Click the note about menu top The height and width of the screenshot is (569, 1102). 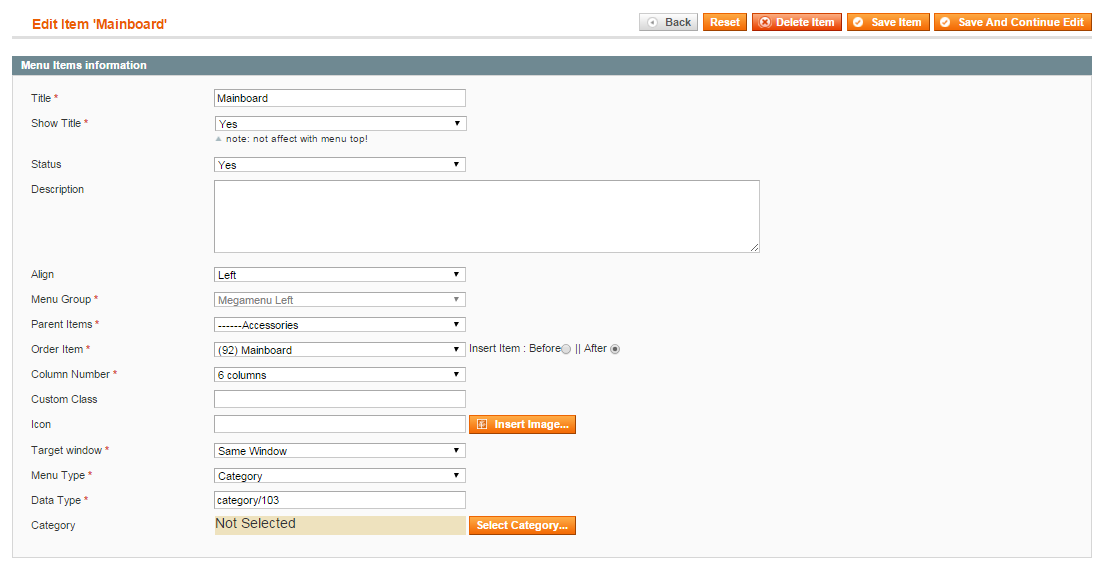point(297,139)
